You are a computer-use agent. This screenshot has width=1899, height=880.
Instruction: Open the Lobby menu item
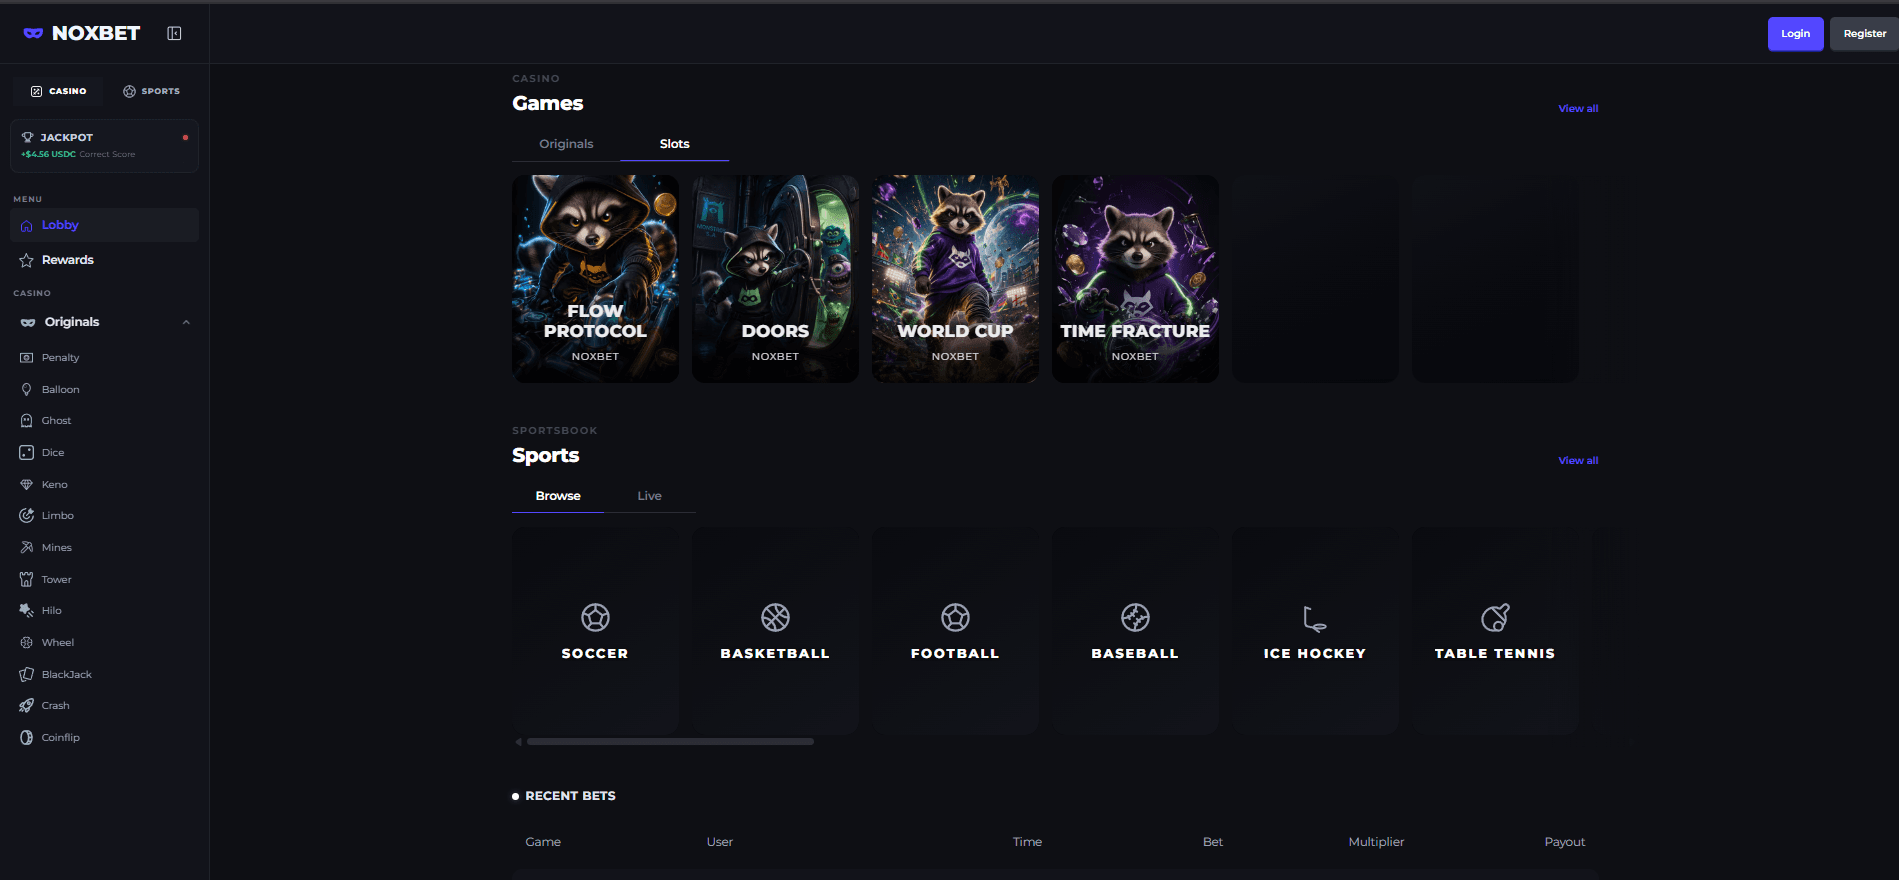click(x=104, y=225)
